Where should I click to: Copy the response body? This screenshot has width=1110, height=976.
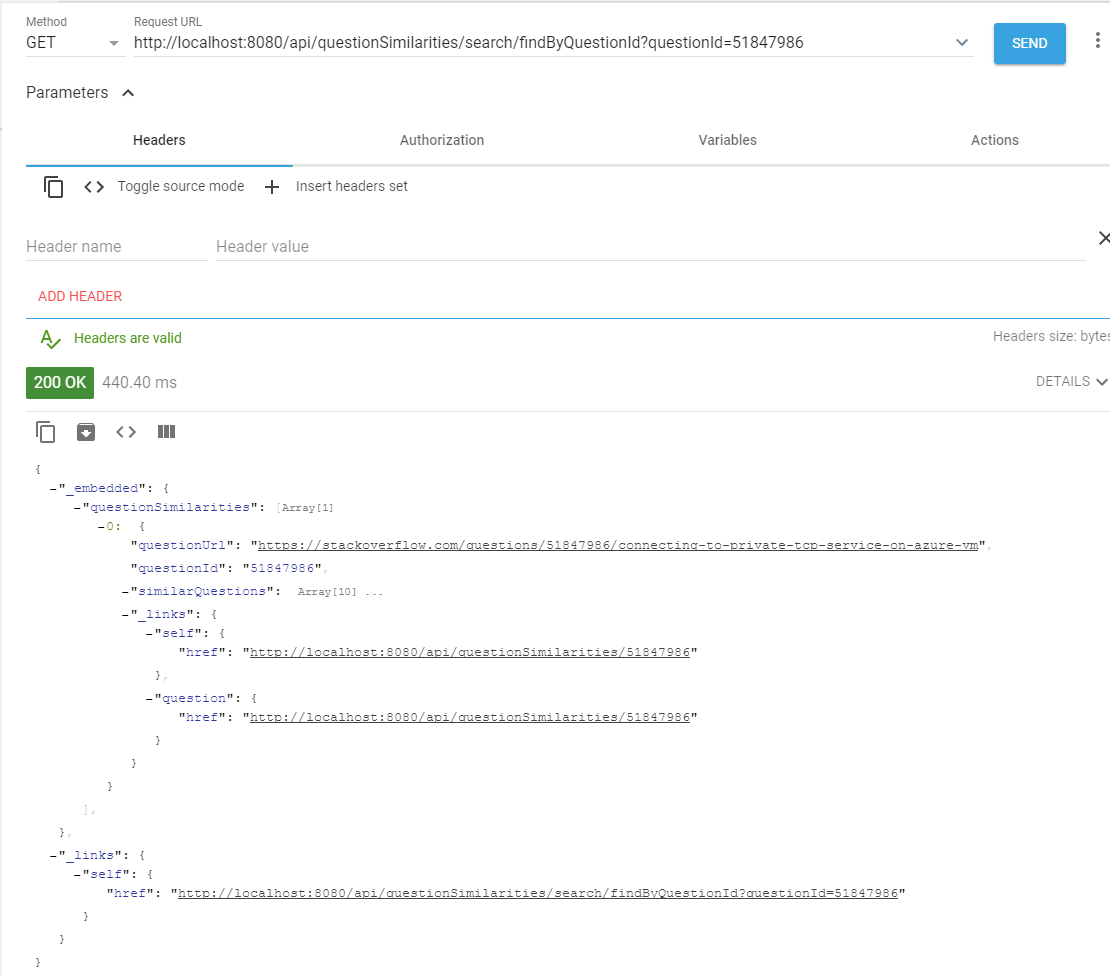point(45,431)
